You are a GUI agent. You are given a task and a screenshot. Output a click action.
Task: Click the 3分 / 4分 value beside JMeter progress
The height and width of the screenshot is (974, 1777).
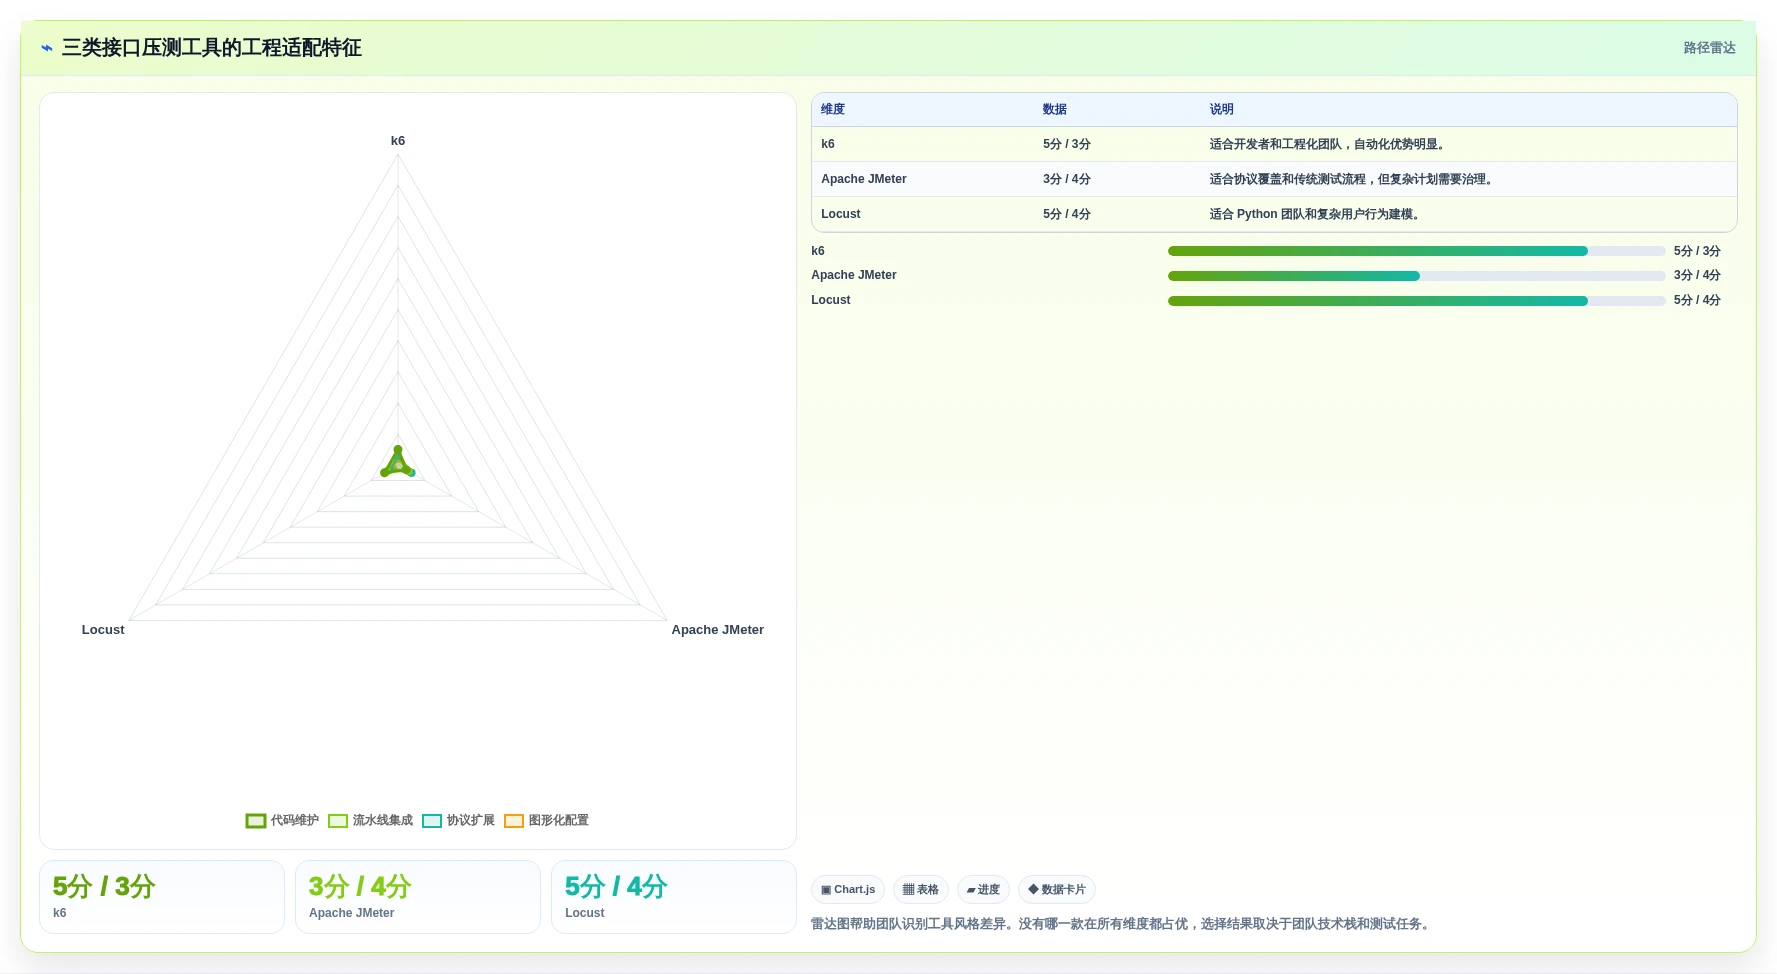click(1697, 275)
